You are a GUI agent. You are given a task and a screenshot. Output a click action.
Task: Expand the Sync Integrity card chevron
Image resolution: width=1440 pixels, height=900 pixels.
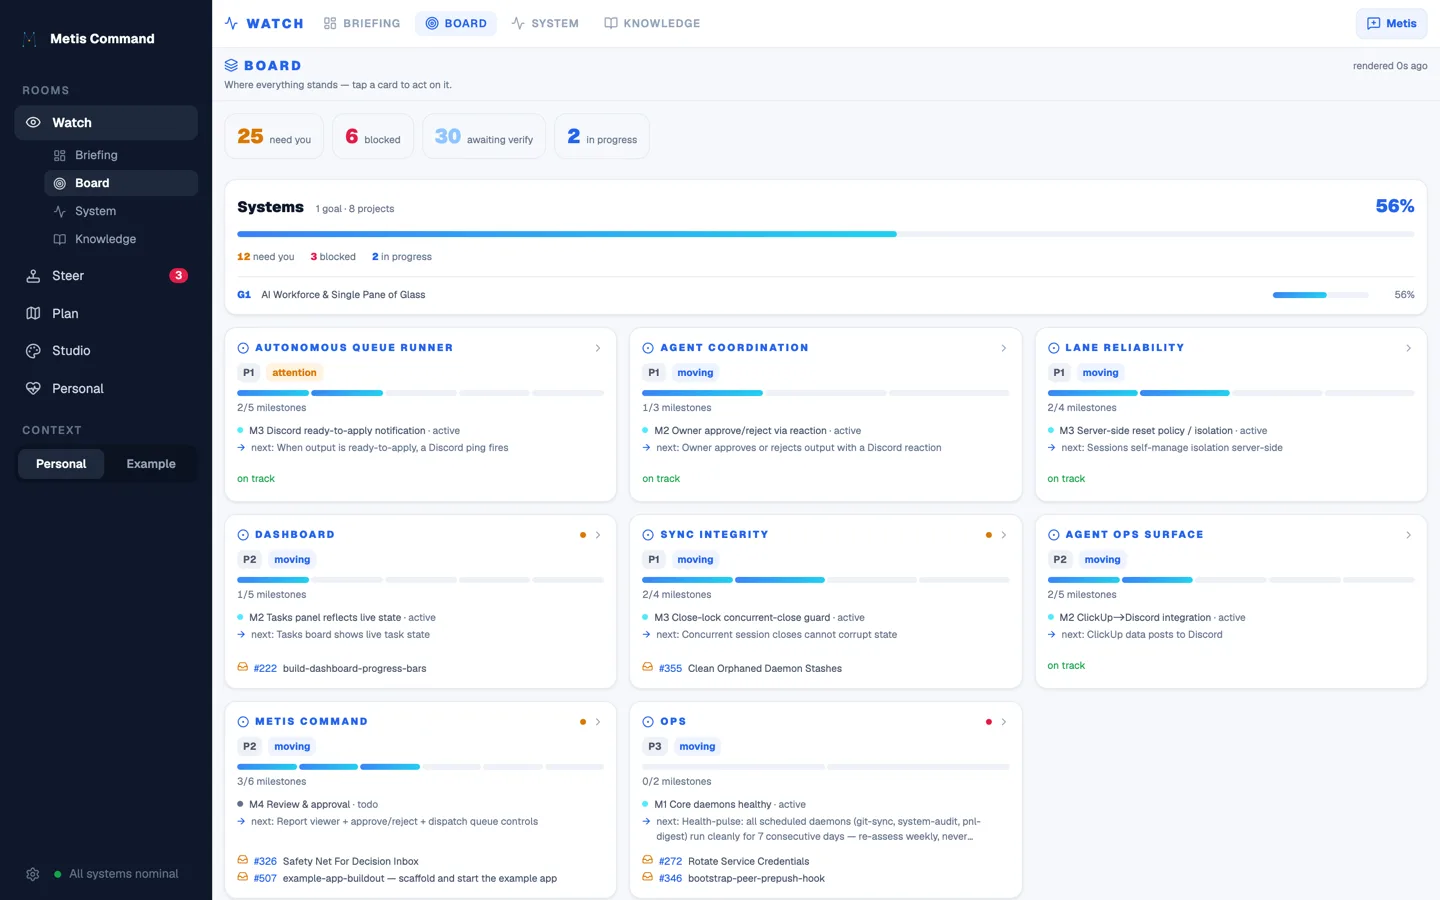(x=1004, y=535)
